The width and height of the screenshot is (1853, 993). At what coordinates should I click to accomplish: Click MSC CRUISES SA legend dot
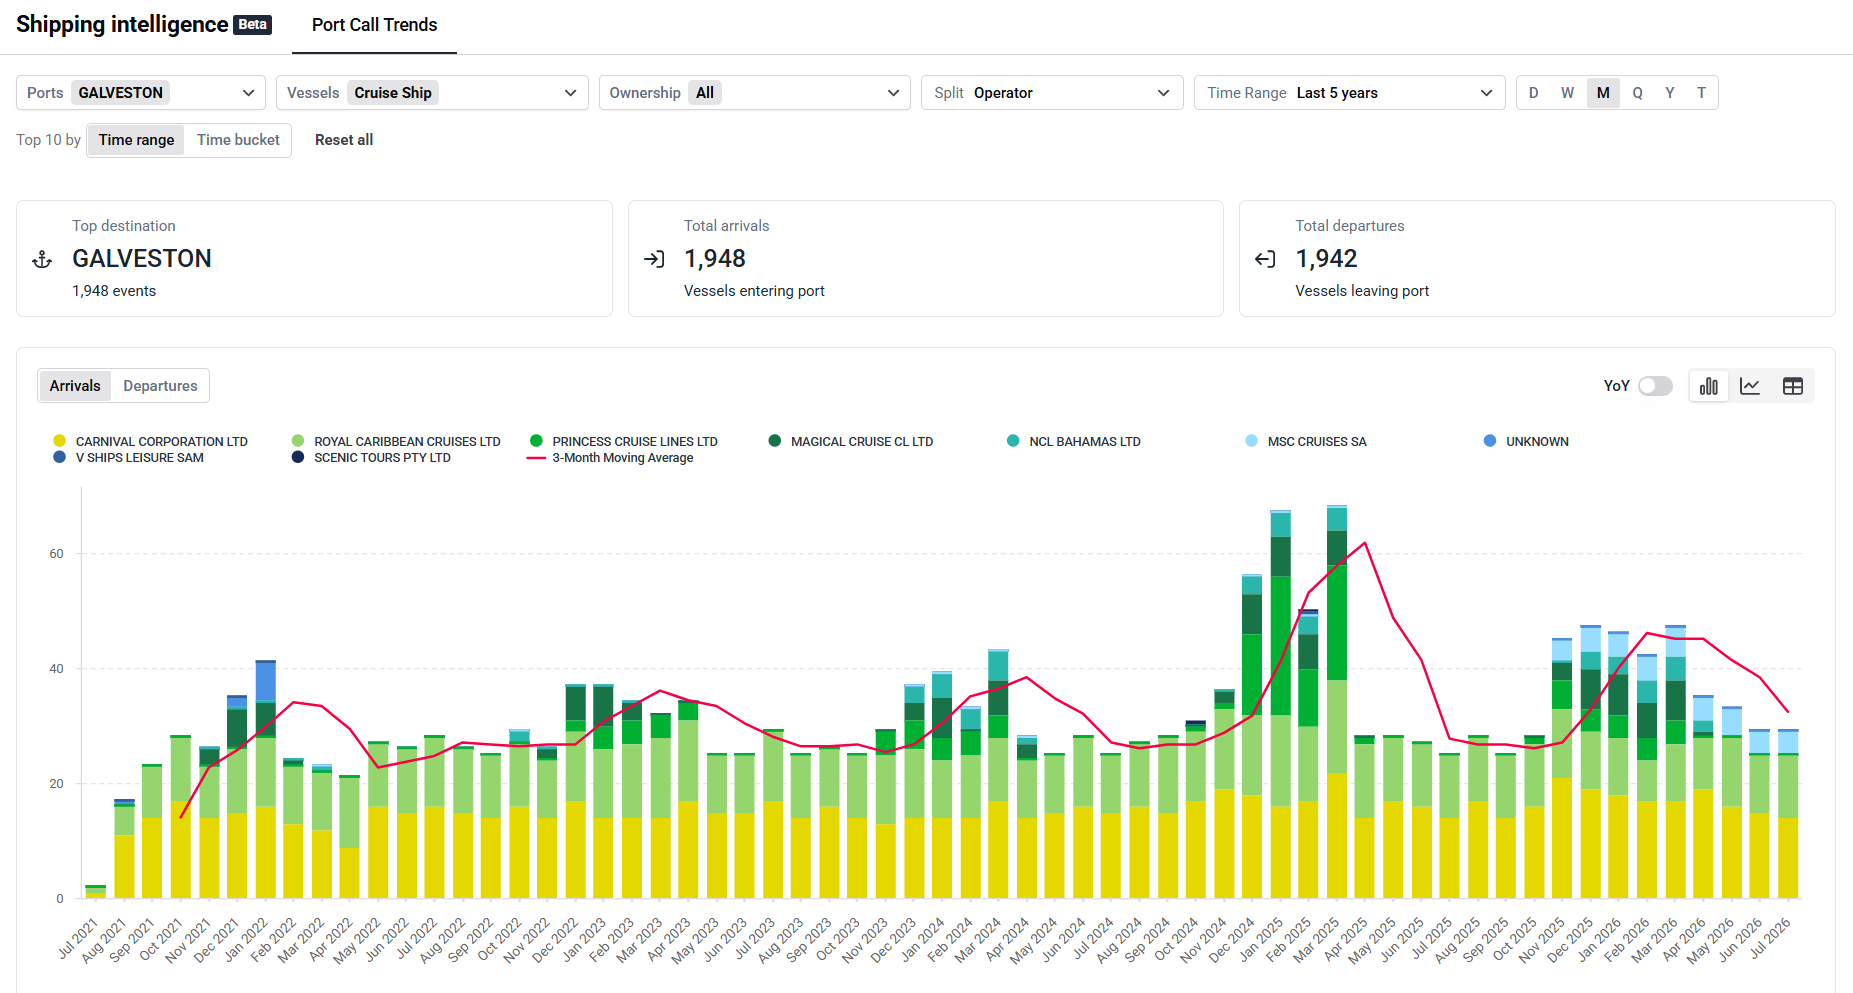[1252, 441]
